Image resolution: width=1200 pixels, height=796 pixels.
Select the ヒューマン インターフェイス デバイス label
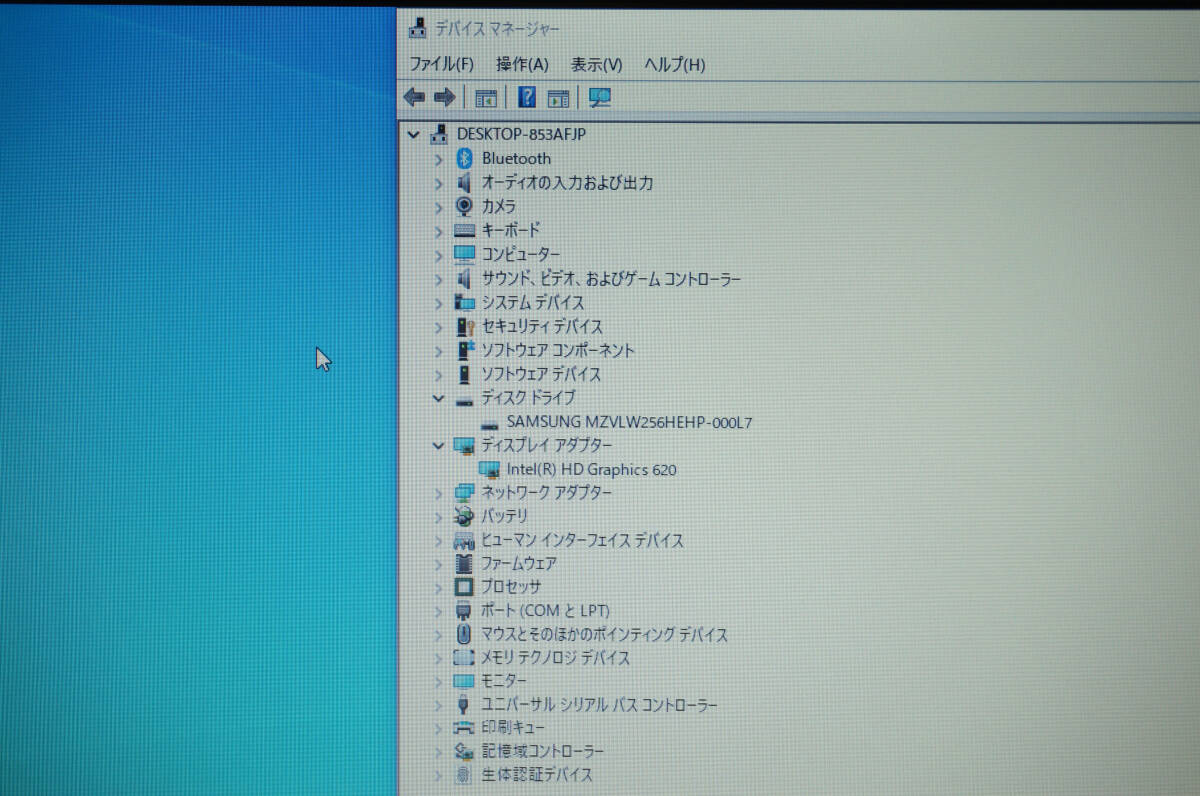coord(582,540)
